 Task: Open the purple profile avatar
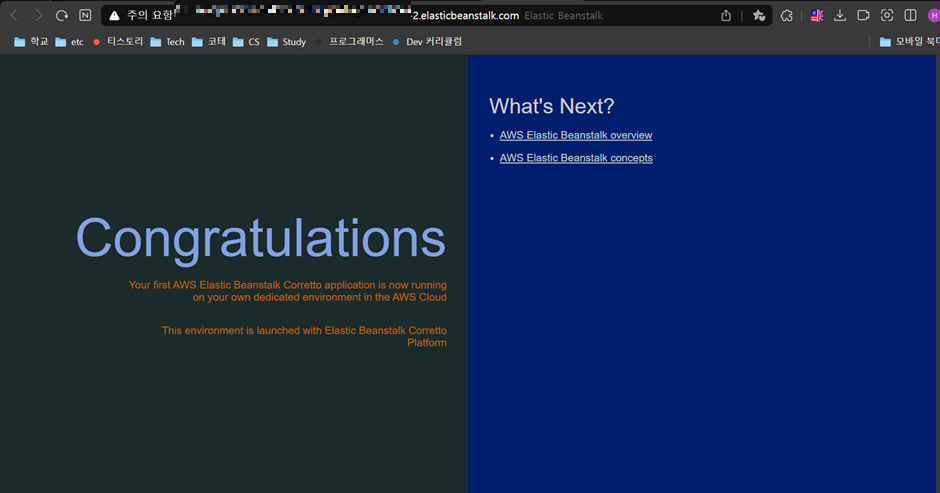[x=933, y=16]
